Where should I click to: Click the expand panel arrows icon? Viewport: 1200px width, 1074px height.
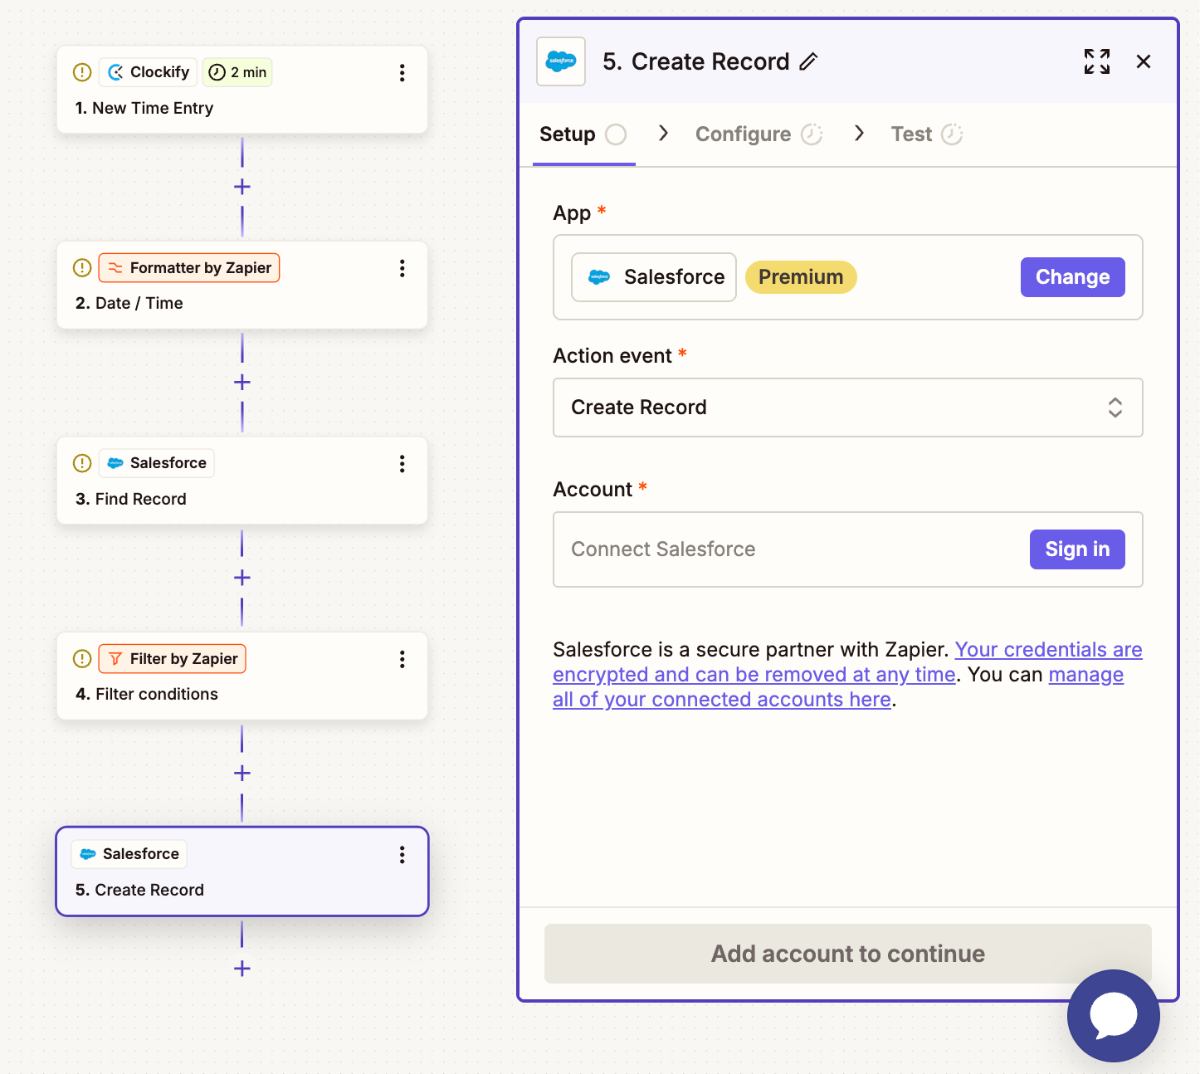click(1097, 61)
